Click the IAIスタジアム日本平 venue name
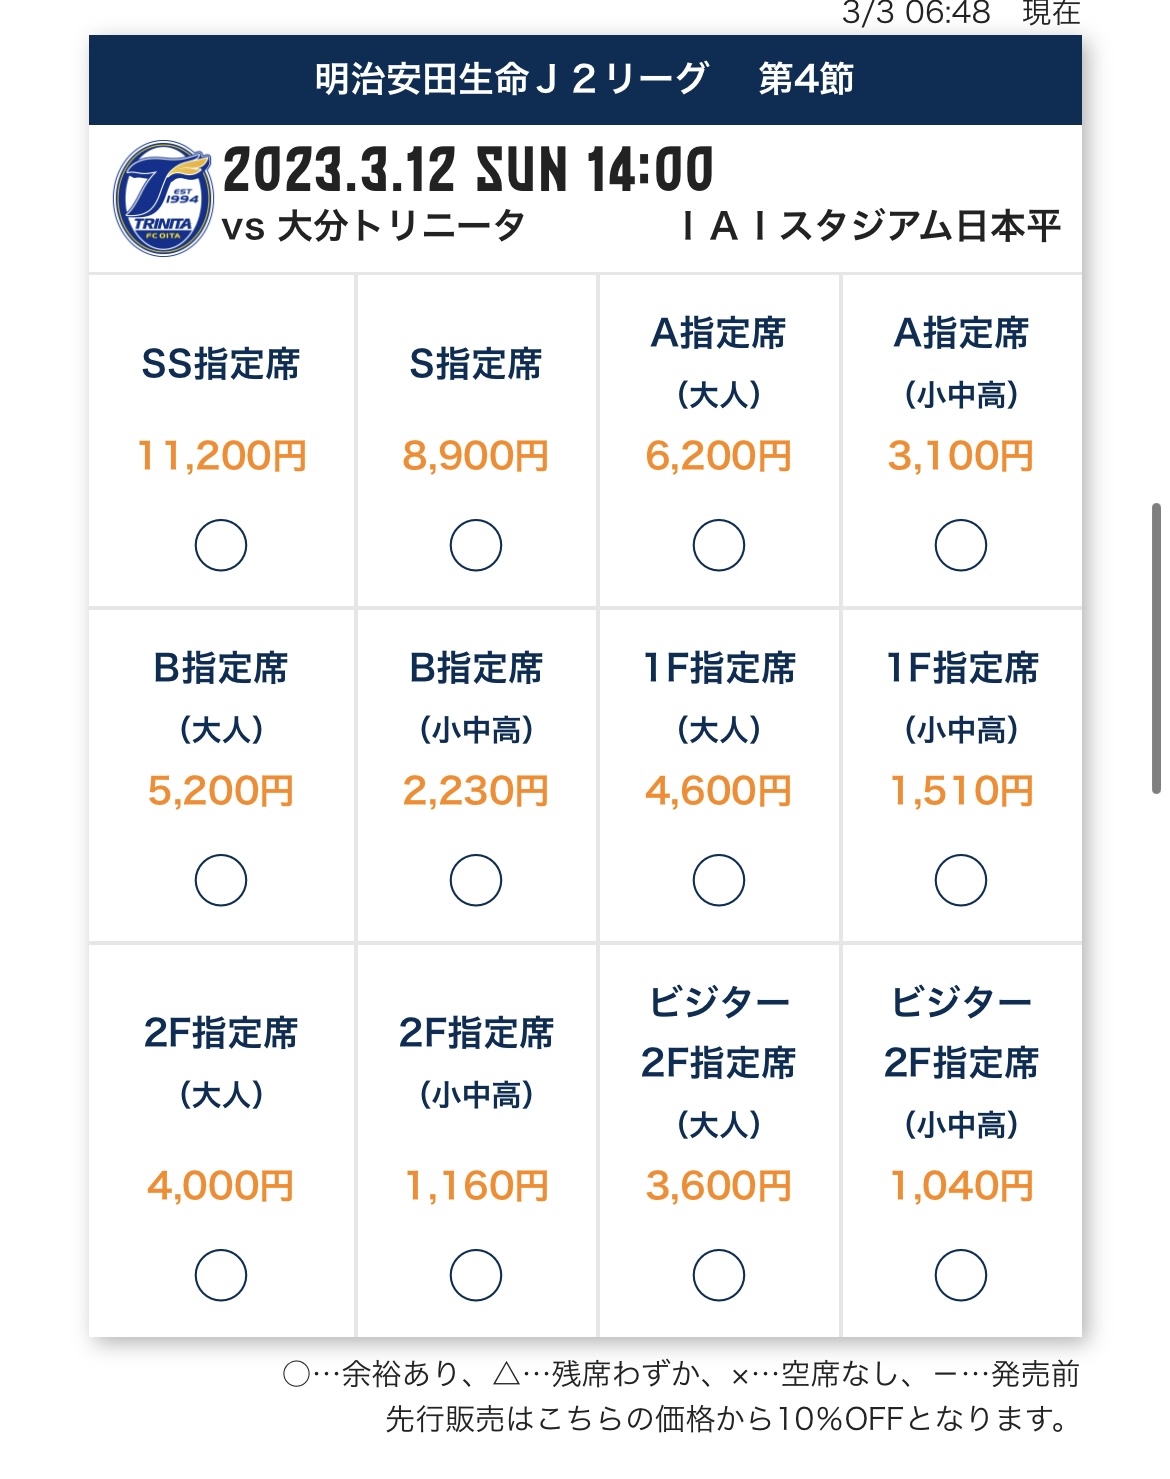1170x1479 pixels. (x=870, y=227)
